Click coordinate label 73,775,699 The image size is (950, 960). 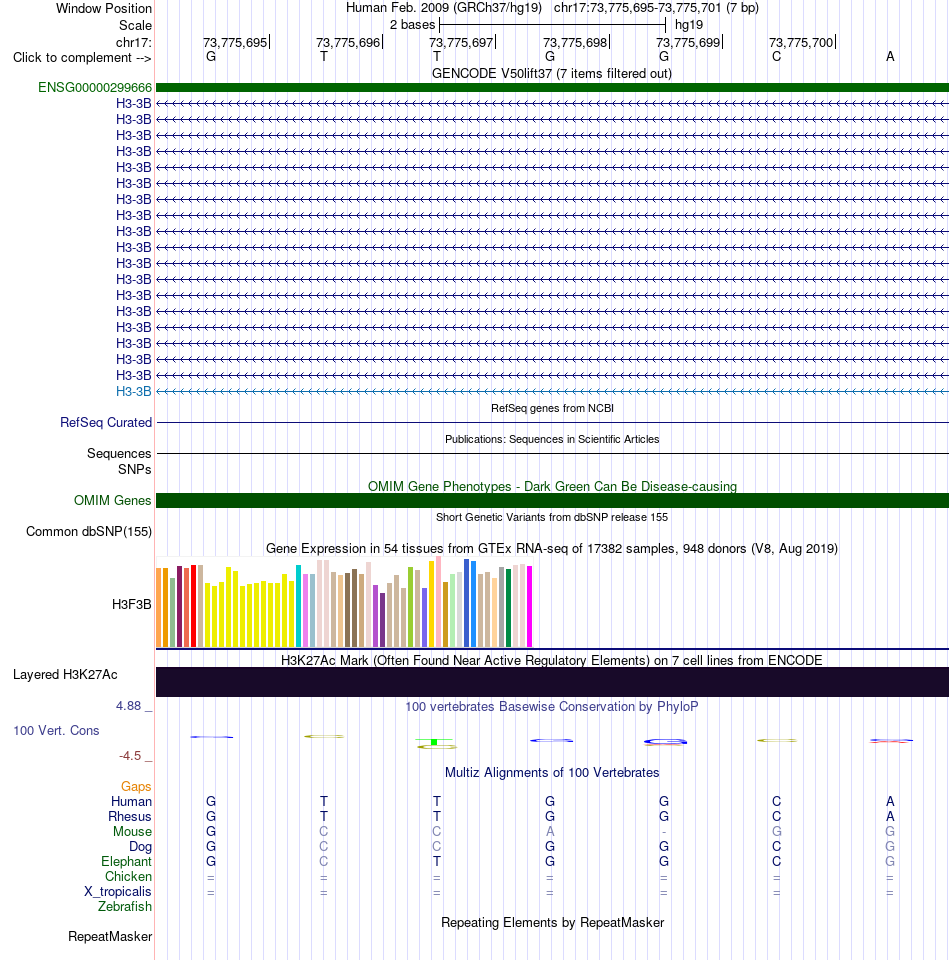688,42
